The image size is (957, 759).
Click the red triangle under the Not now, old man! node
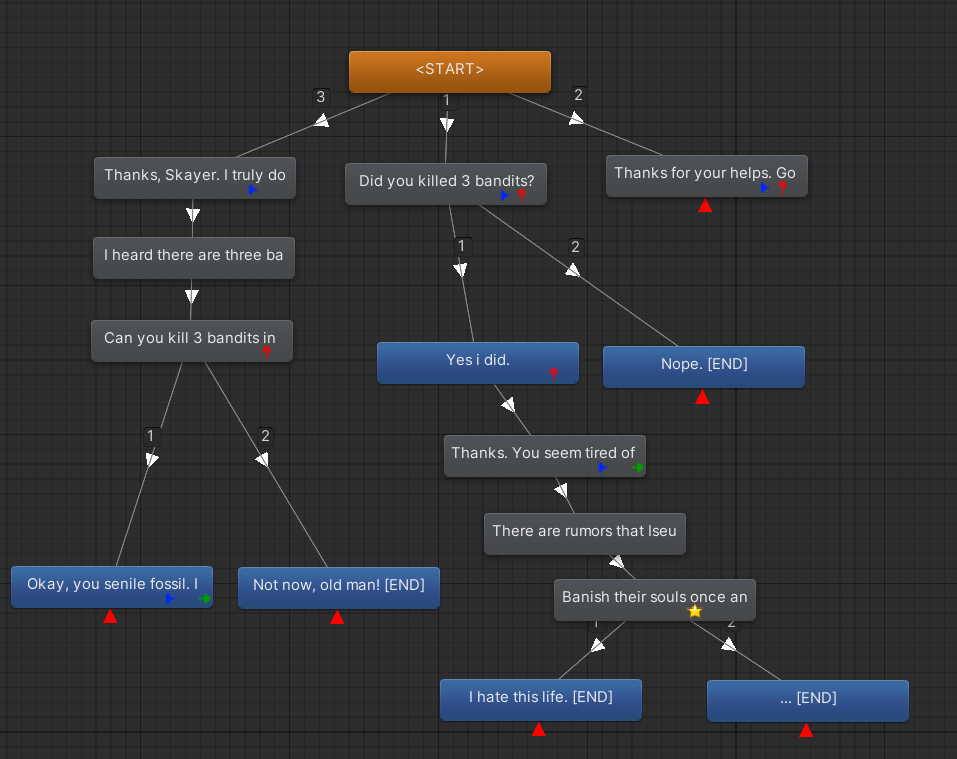(337, 617)
